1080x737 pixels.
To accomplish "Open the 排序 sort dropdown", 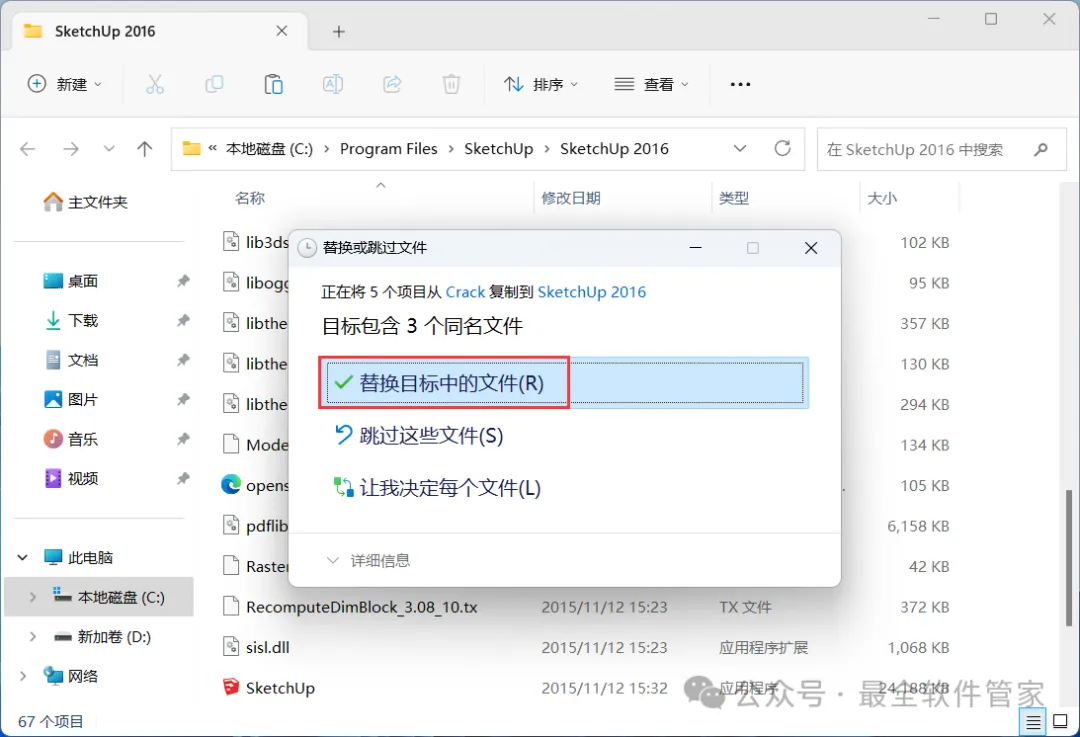I will [x=541, y=84].
